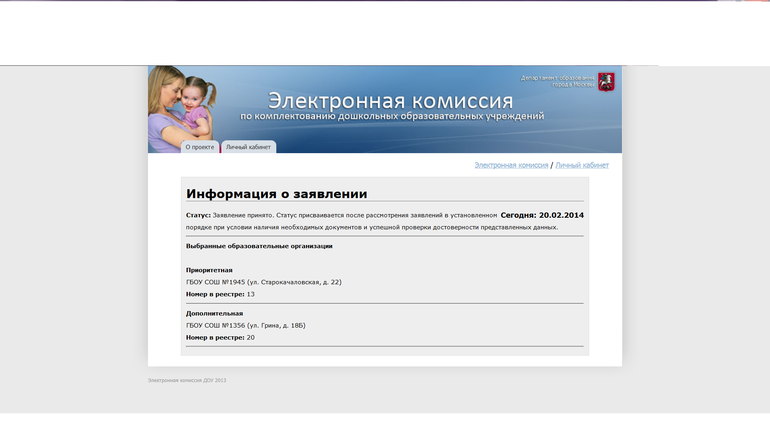
Task: Click registry number 20
Action: (250, 338)
